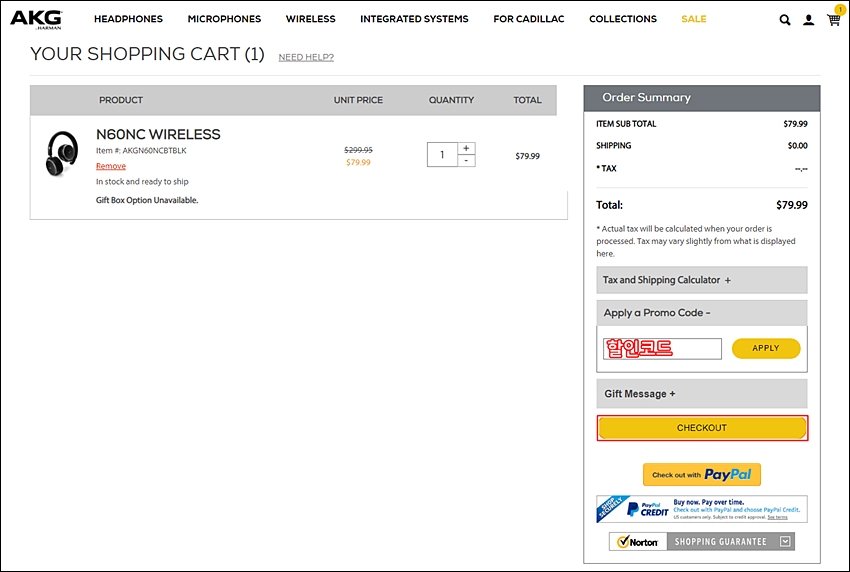Remove the N60NC Wireless from cart

(111, 166)
